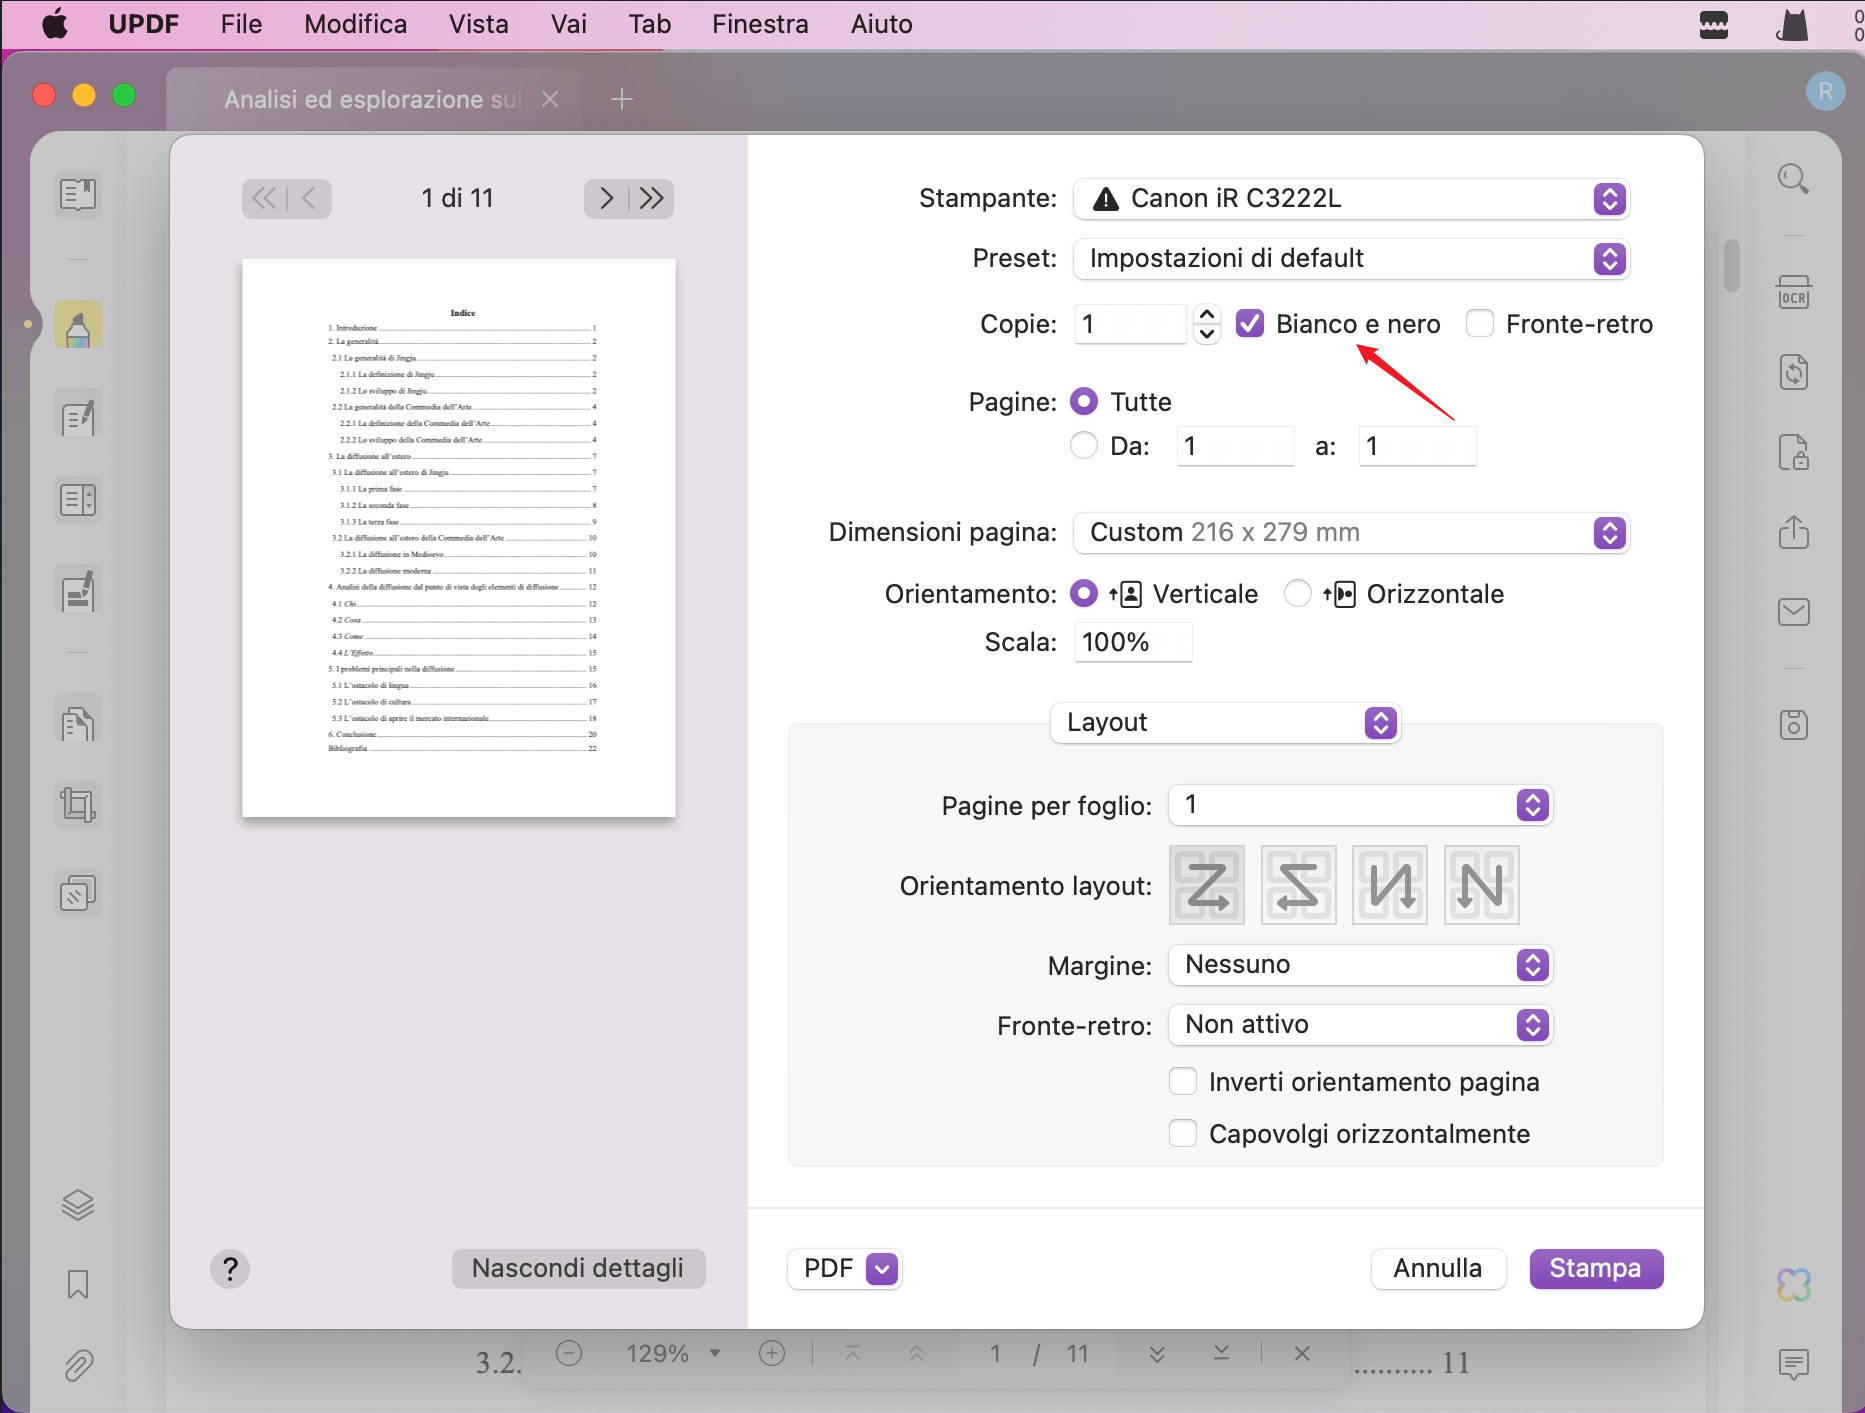Choose Verticale orientation
Screen dimensions: 1865x1413
pyautogui.click(x=1084, y=594)
